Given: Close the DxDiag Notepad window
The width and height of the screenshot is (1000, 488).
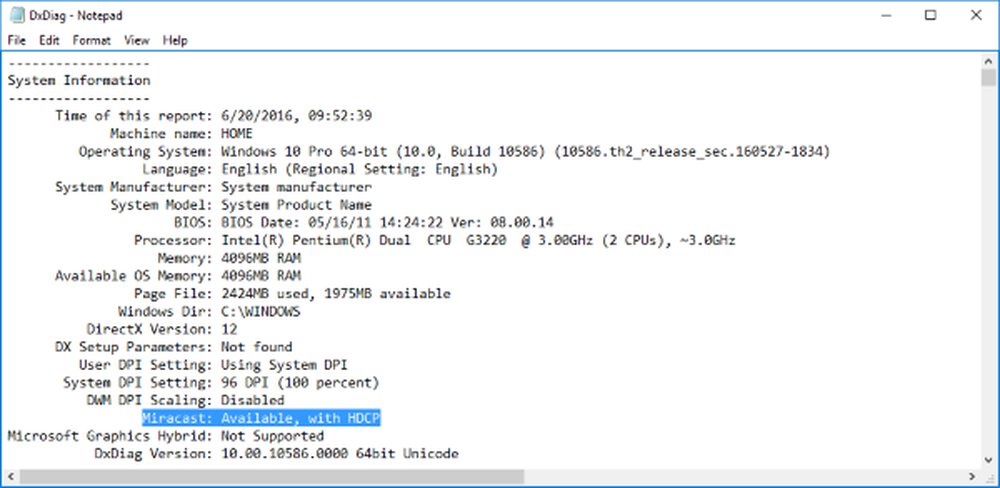Looking at the screenshot, I should tap(976, 15).
